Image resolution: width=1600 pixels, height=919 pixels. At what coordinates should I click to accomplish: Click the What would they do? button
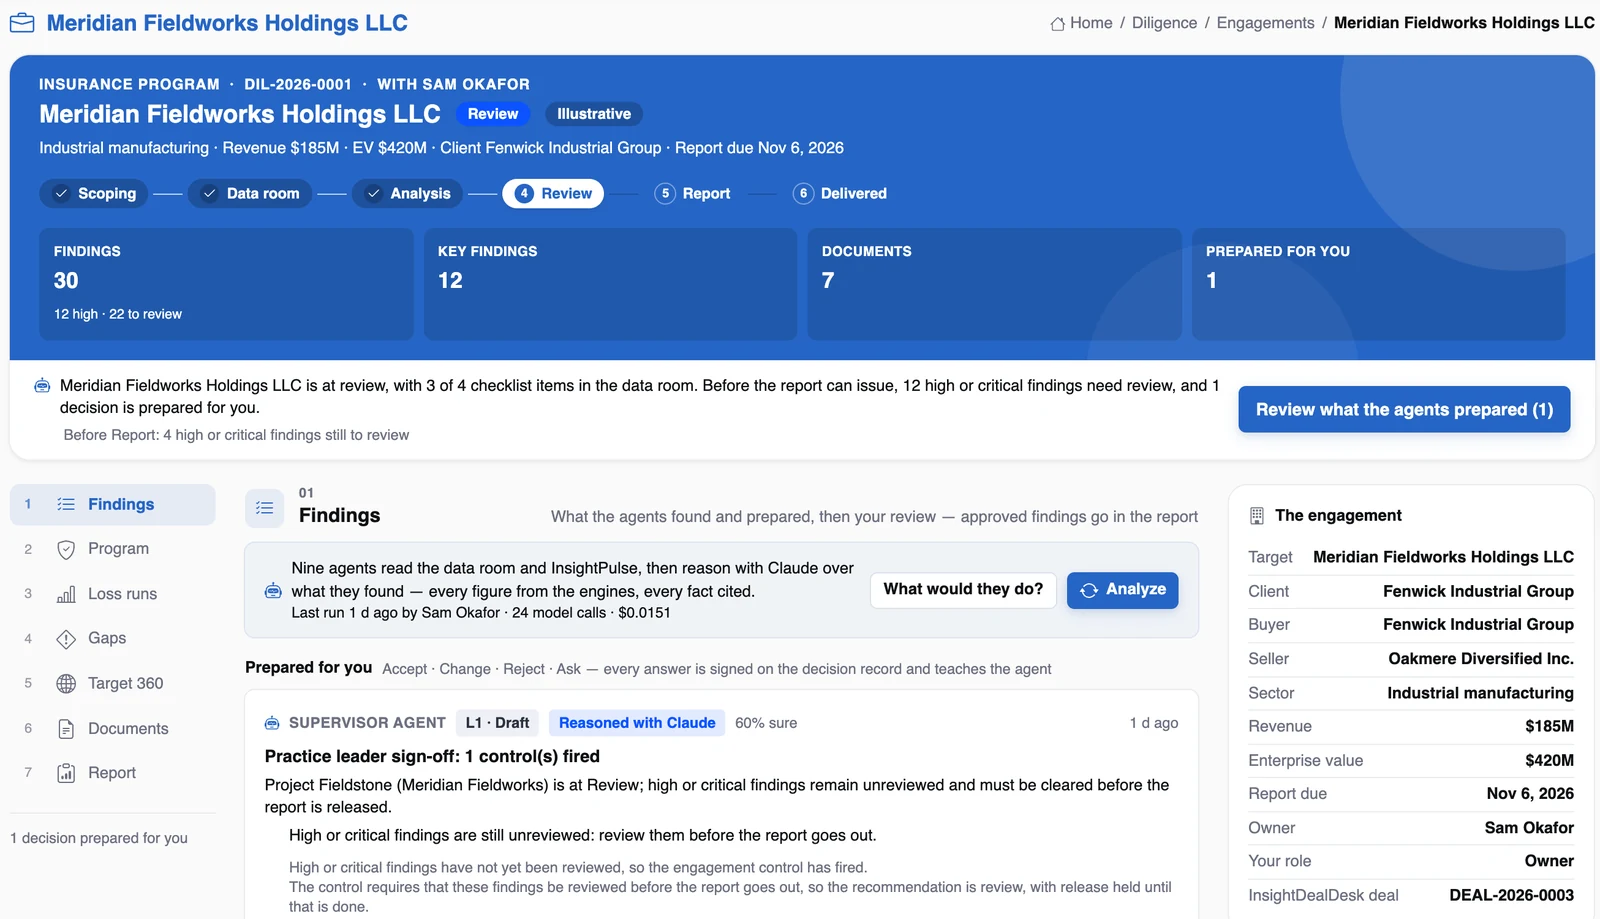click(x=963, y=590)
